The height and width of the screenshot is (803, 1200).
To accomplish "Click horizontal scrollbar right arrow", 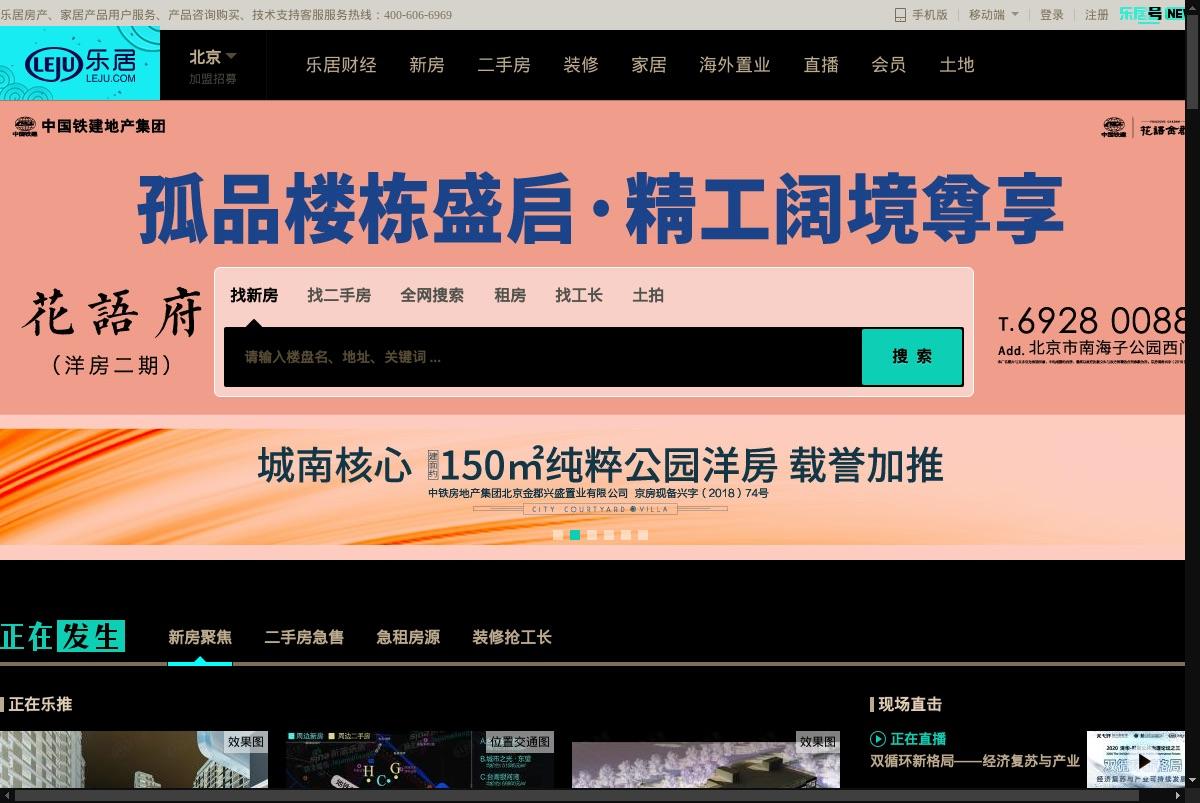I will pos(1179,796).
